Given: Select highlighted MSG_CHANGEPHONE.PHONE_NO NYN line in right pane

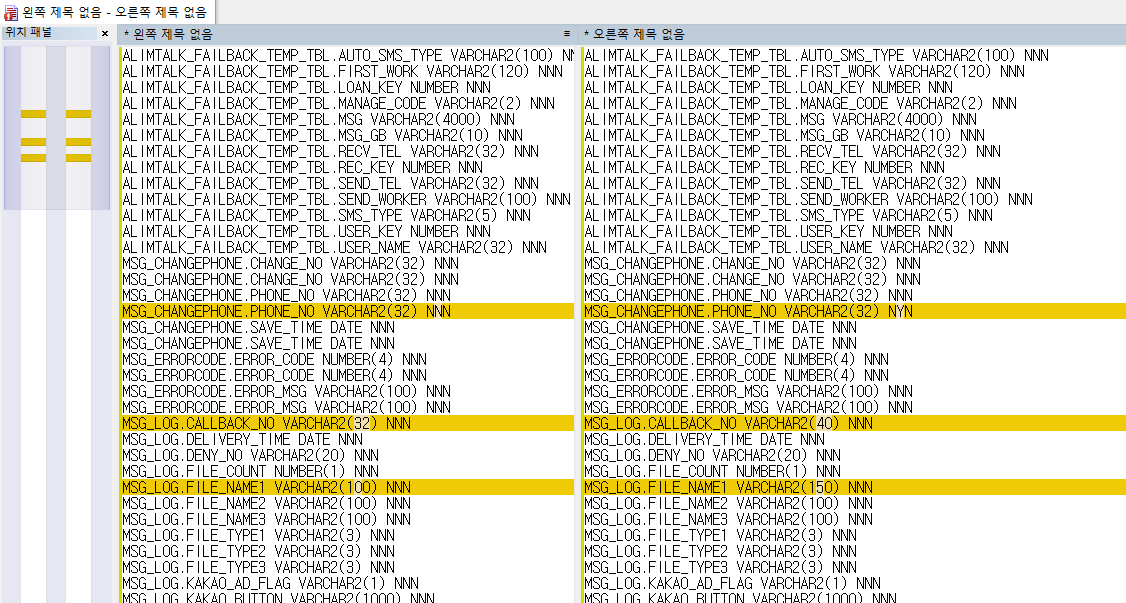Looking at the screenshot, I should point(748,311).
